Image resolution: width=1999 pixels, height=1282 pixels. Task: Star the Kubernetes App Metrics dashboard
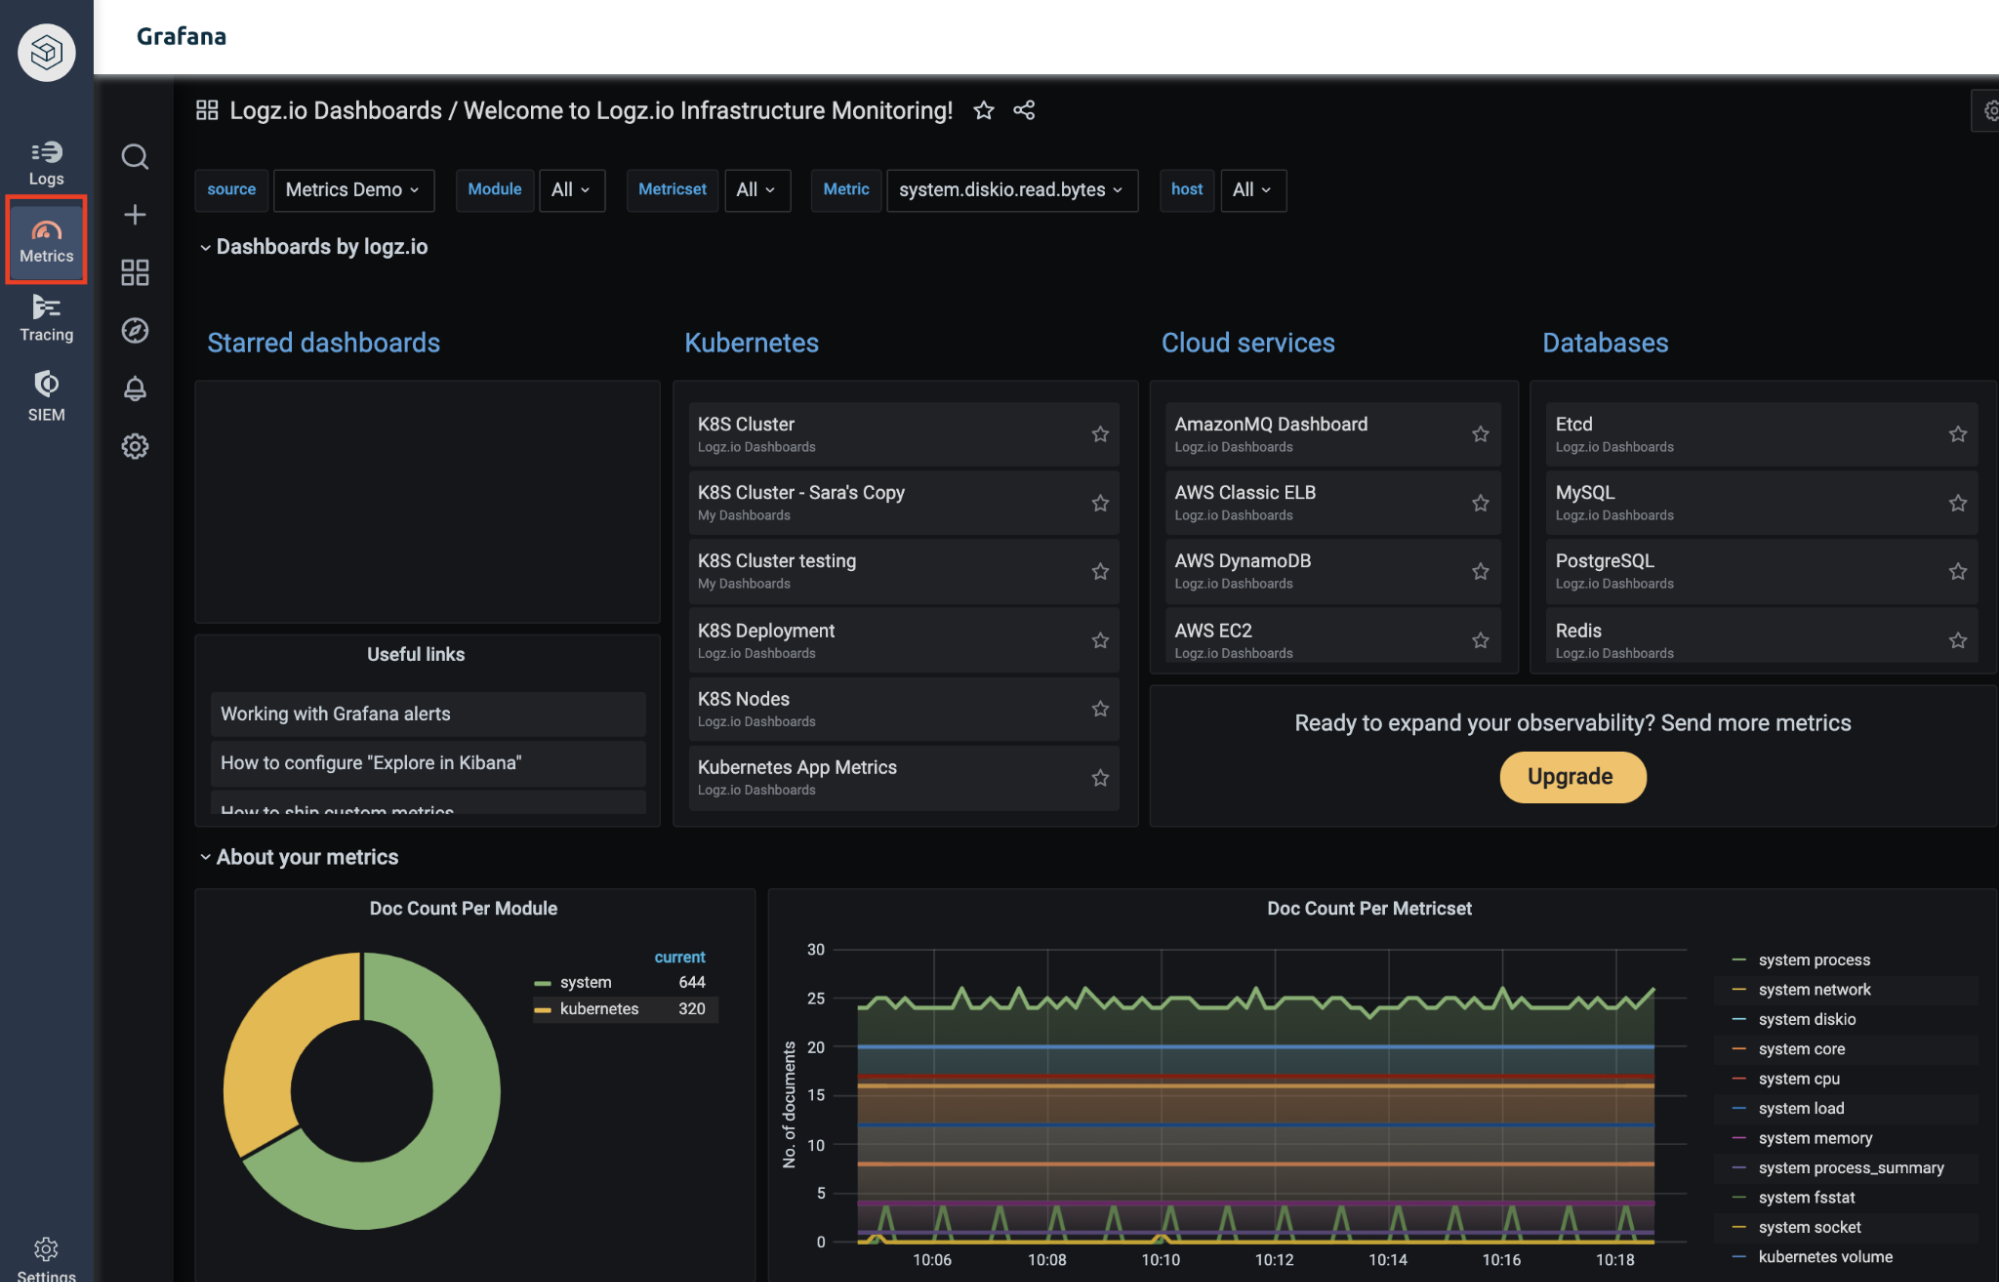click(x=1100, y=778)
